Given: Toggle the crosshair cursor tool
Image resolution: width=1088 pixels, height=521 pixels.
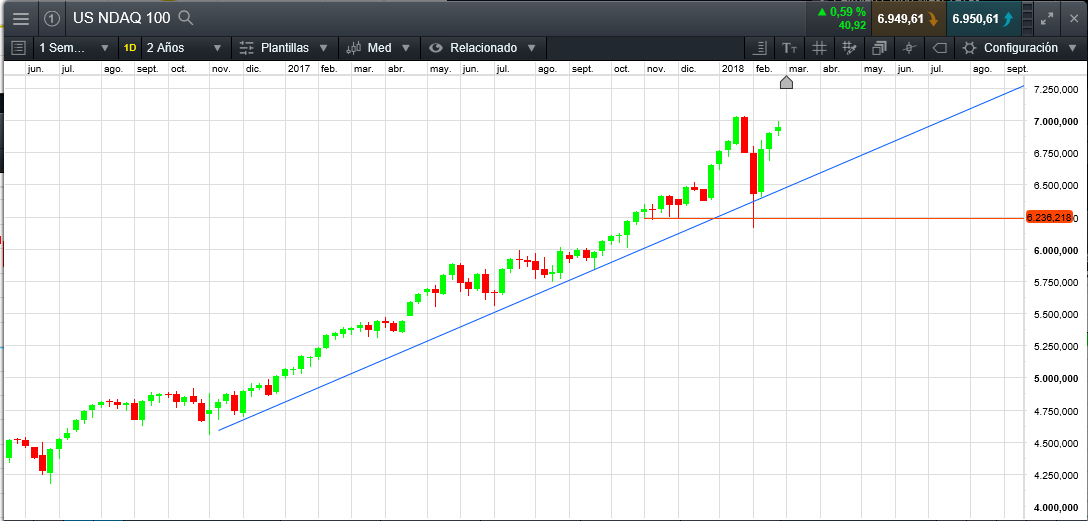Looking at the screenshot, I should click(x=909, y=48).
